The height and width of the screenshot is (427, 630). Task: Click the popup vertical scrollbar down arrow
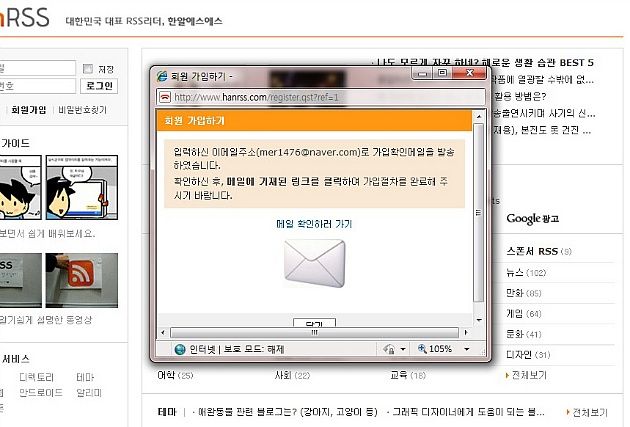479,320
